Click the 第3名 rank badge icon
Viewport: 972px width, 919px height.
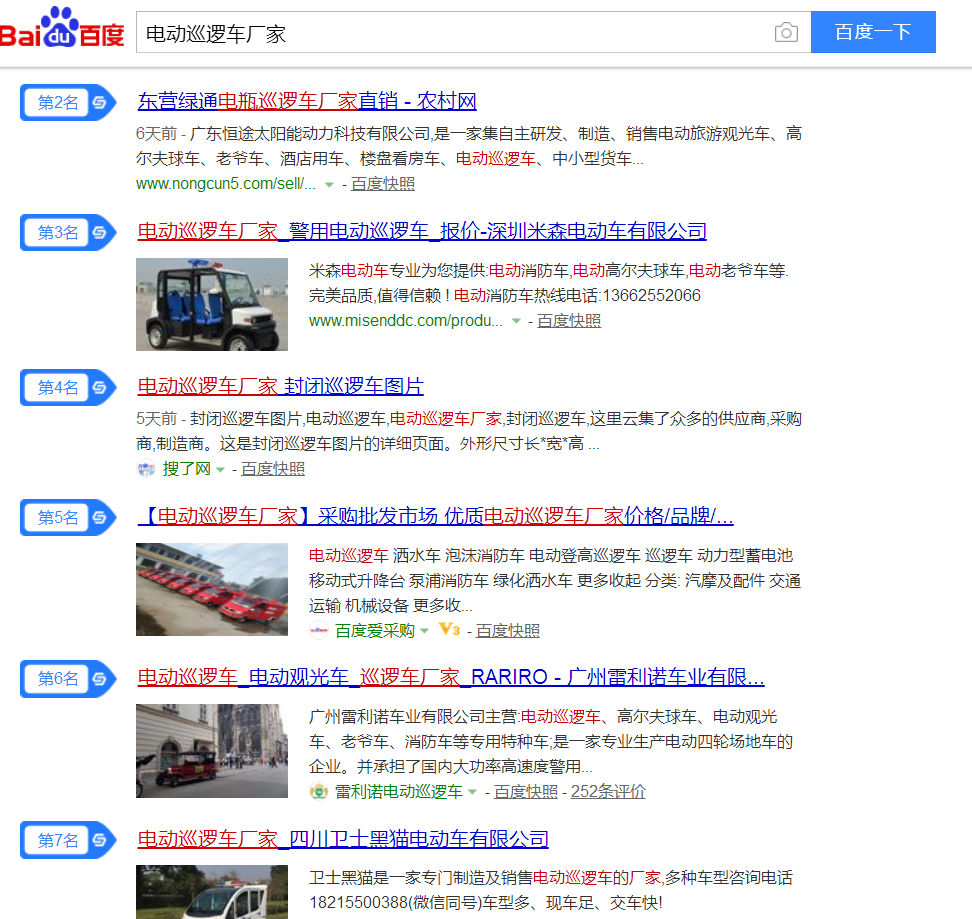[68, 232]
